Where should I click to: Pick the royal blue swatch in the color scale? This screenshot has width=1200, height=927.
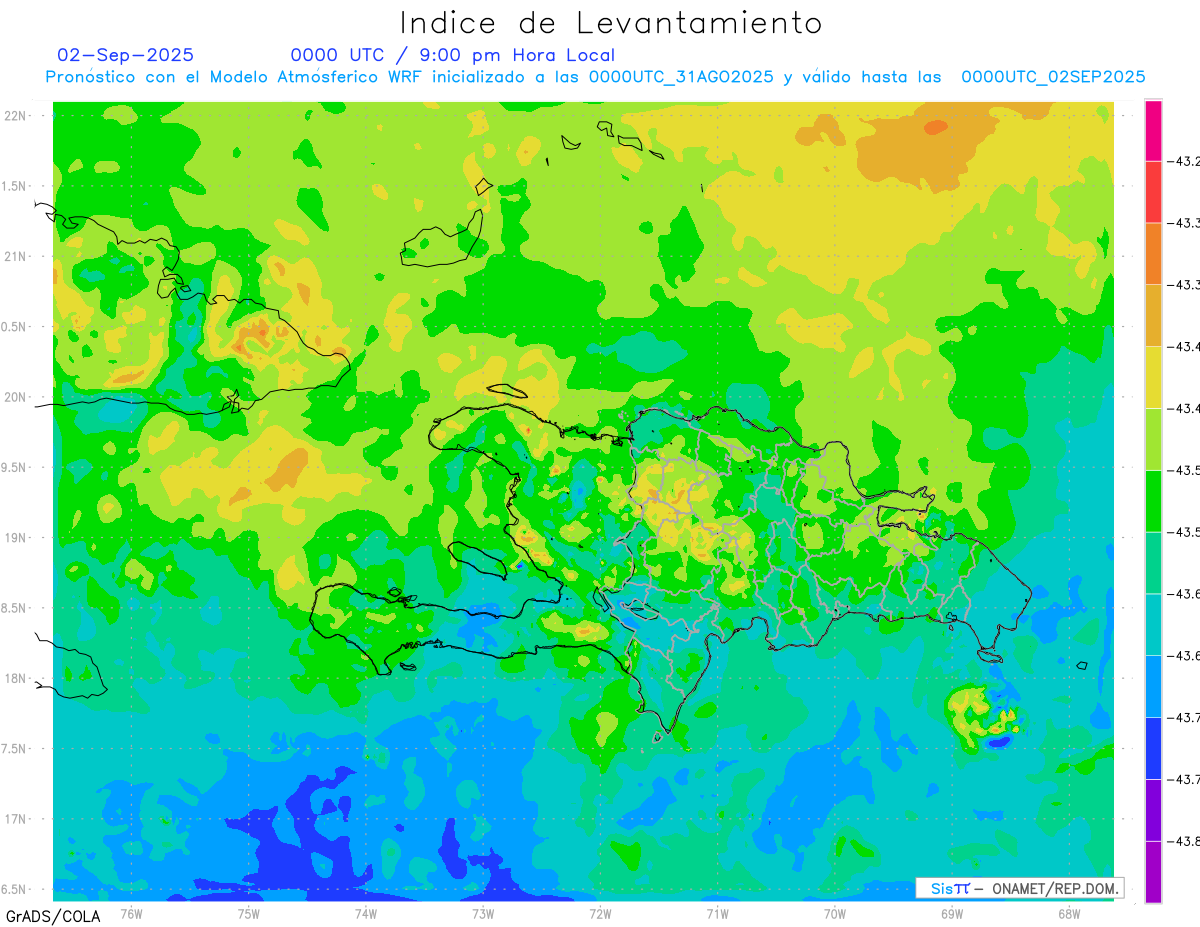[x=1153, y=748]
